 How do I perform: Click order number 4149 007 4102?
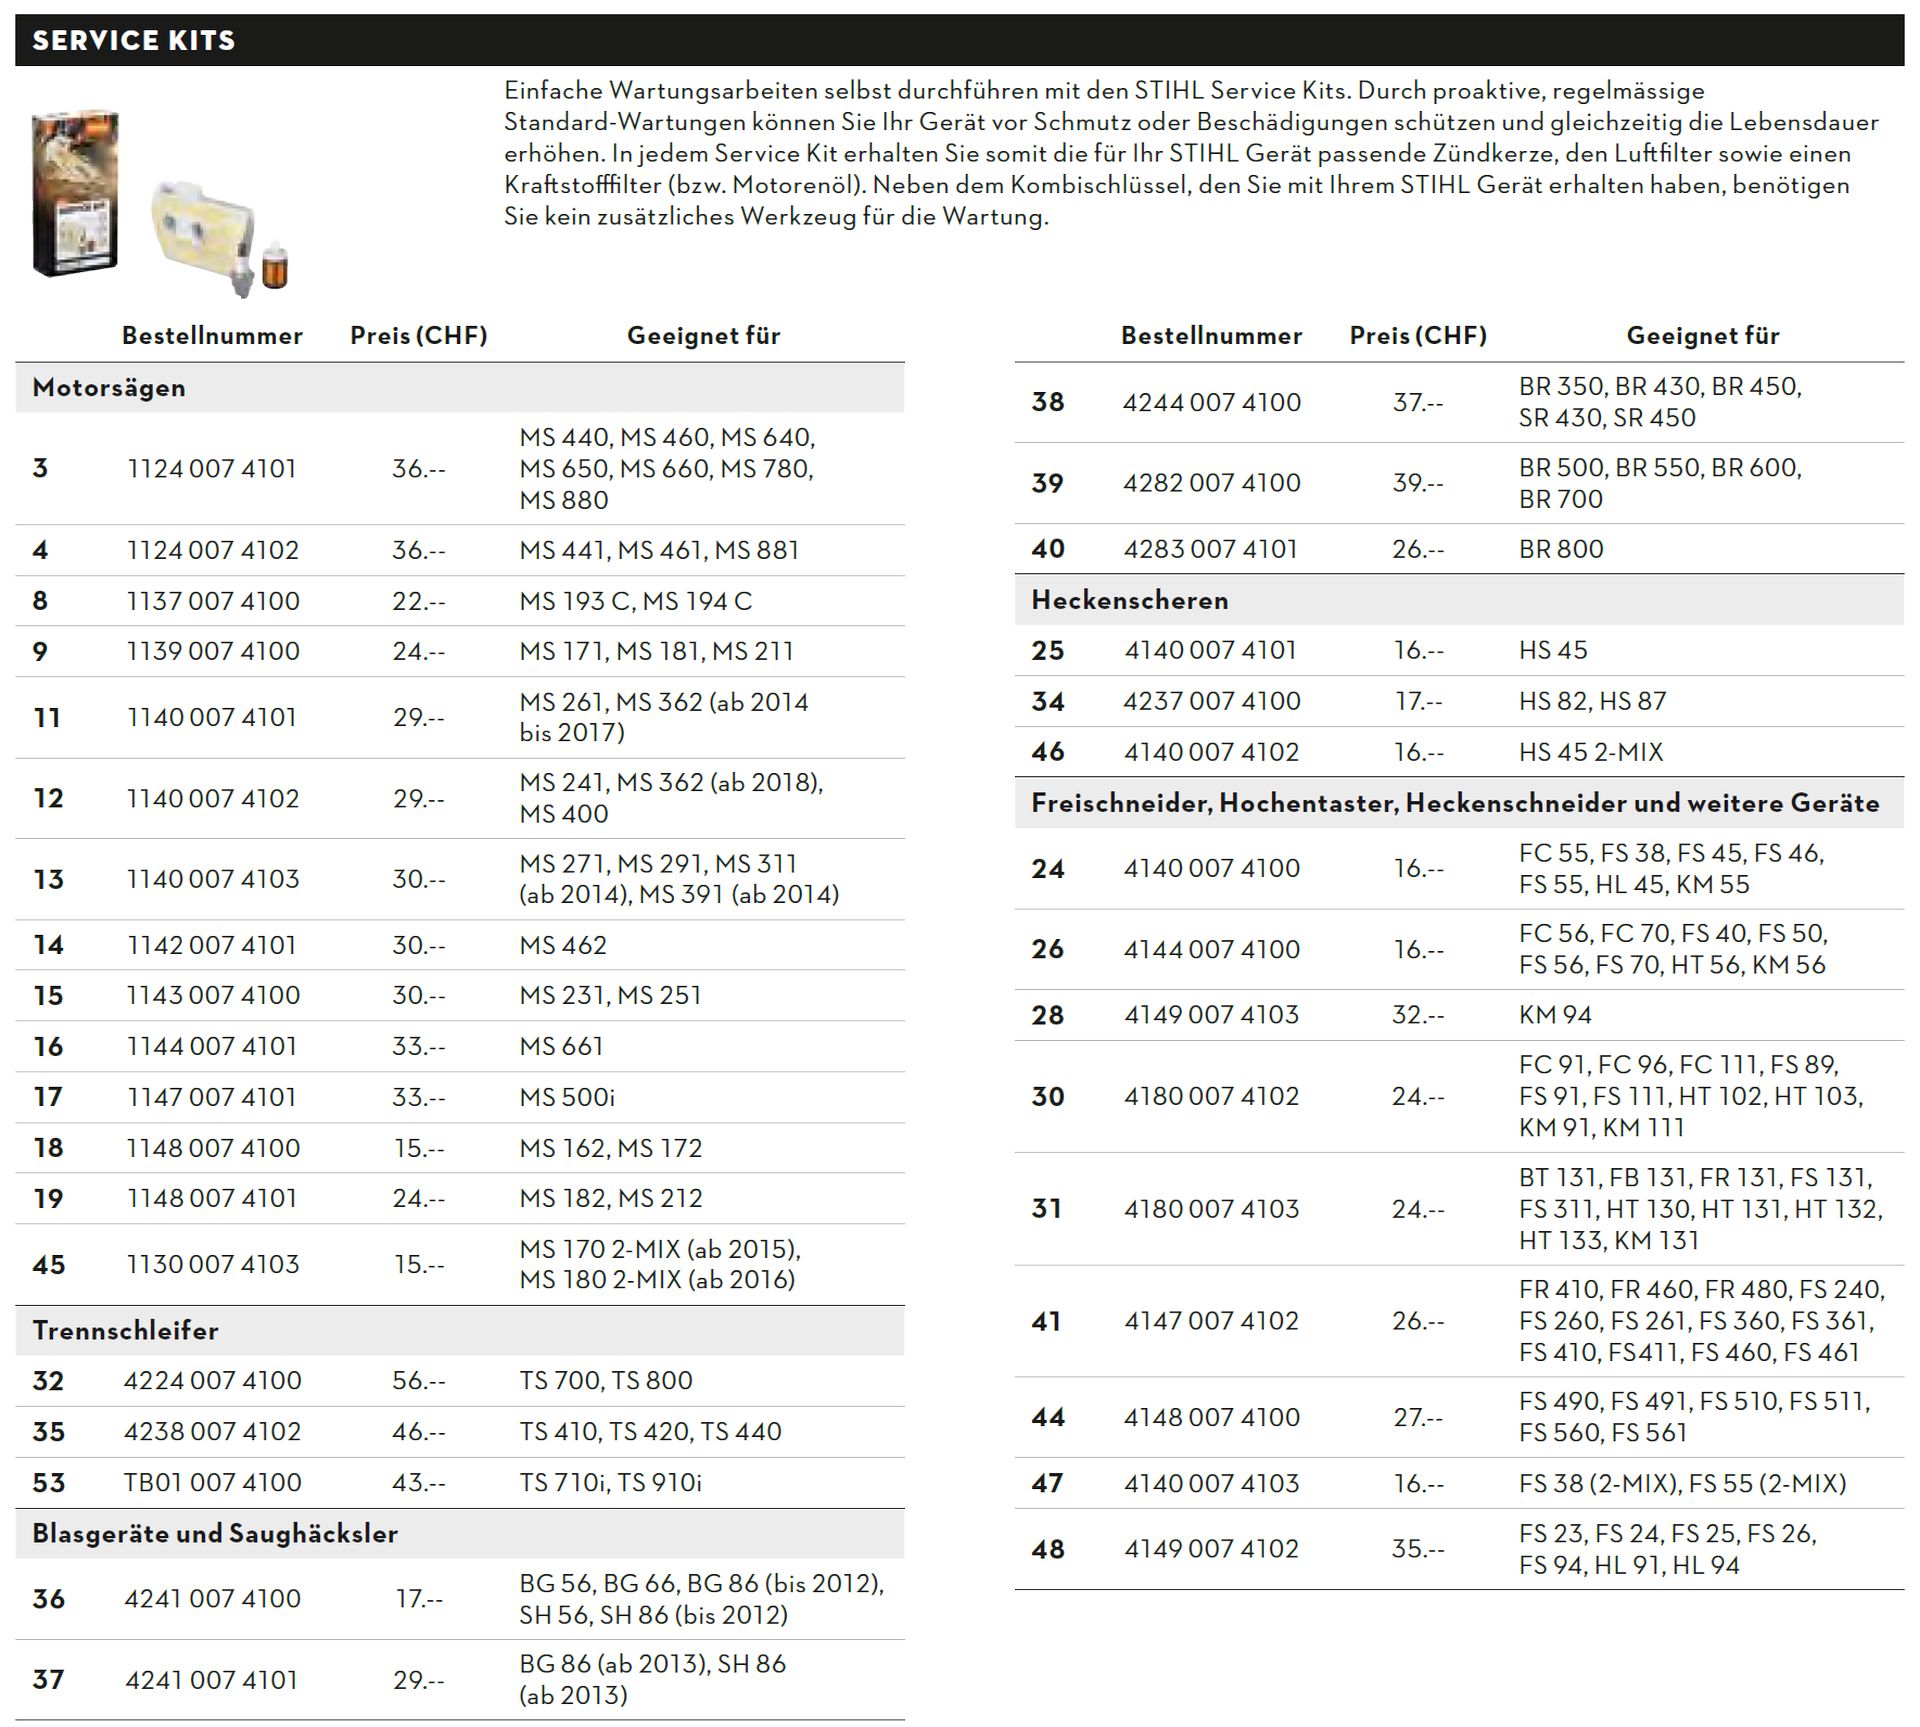(1211, 1549)
